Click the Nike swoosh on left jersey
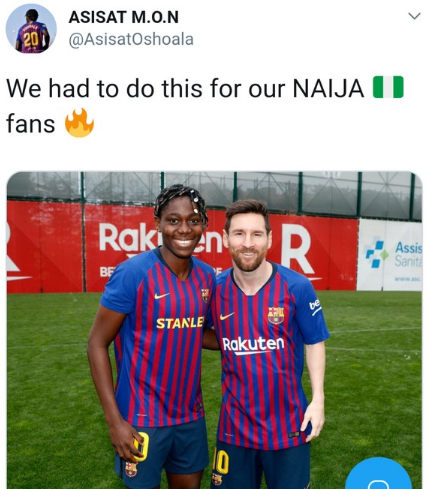The height and width of the screenshot is (489, 430). click(162, 295)
